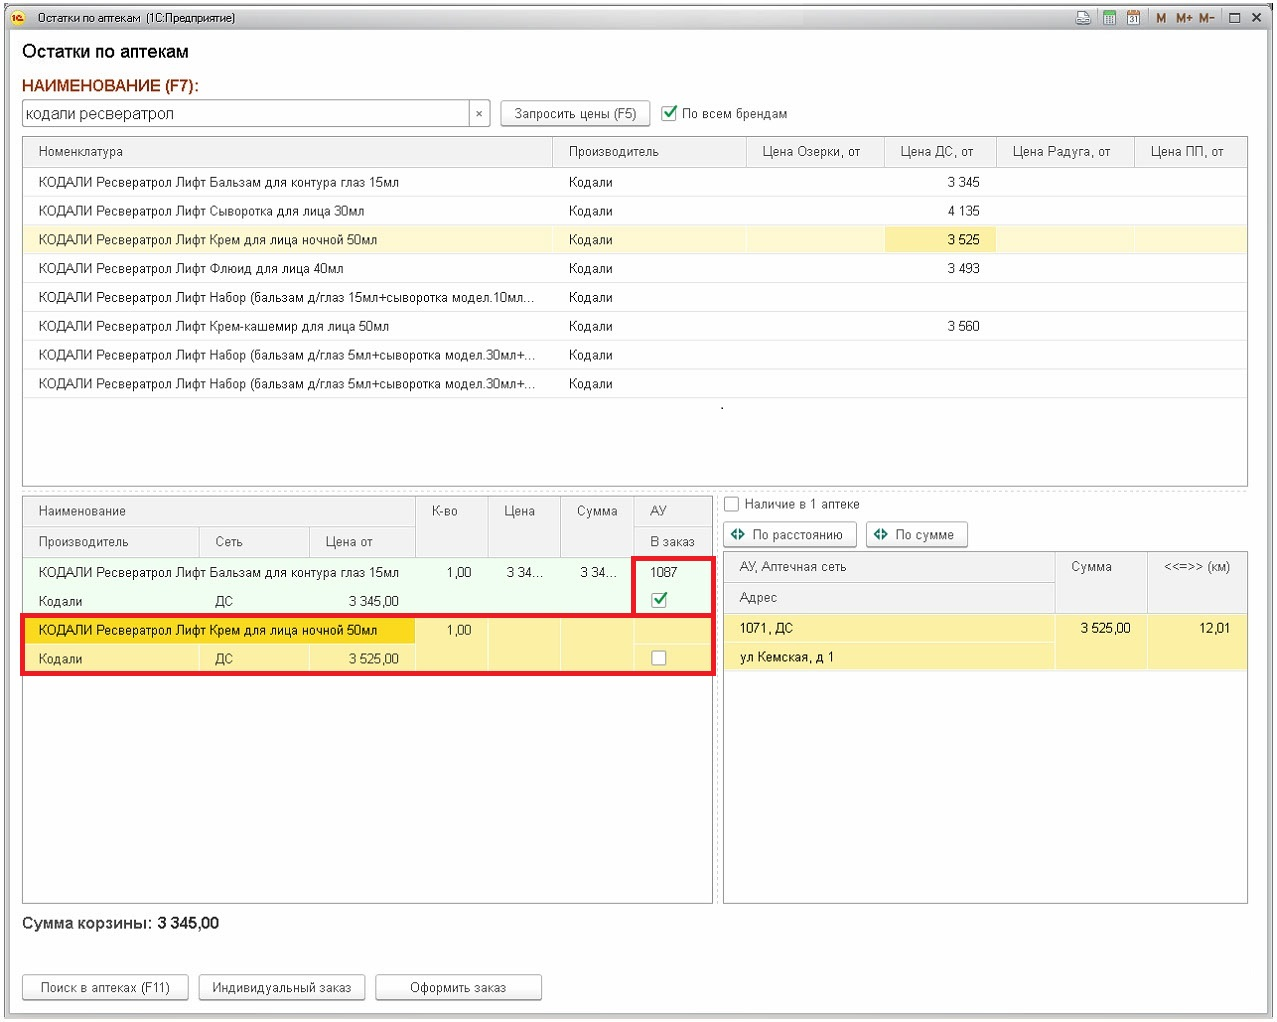1277x1022 pixels.
Task: Click the print icon in title bar
Action: click(1083, 18)
